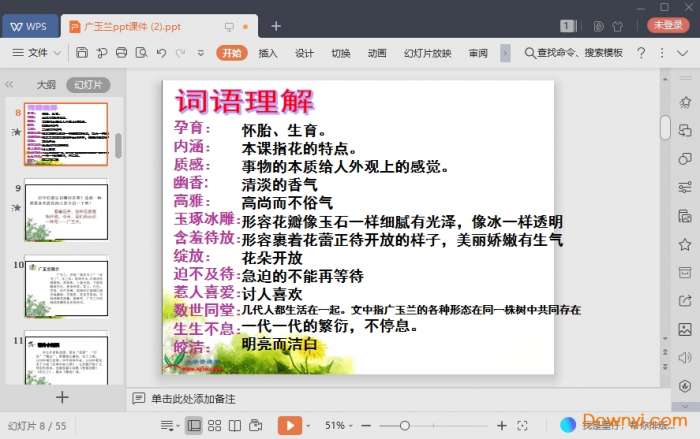Collapse the ribbon with chevron
Screen dimensions: 700x439
point(682,53)
